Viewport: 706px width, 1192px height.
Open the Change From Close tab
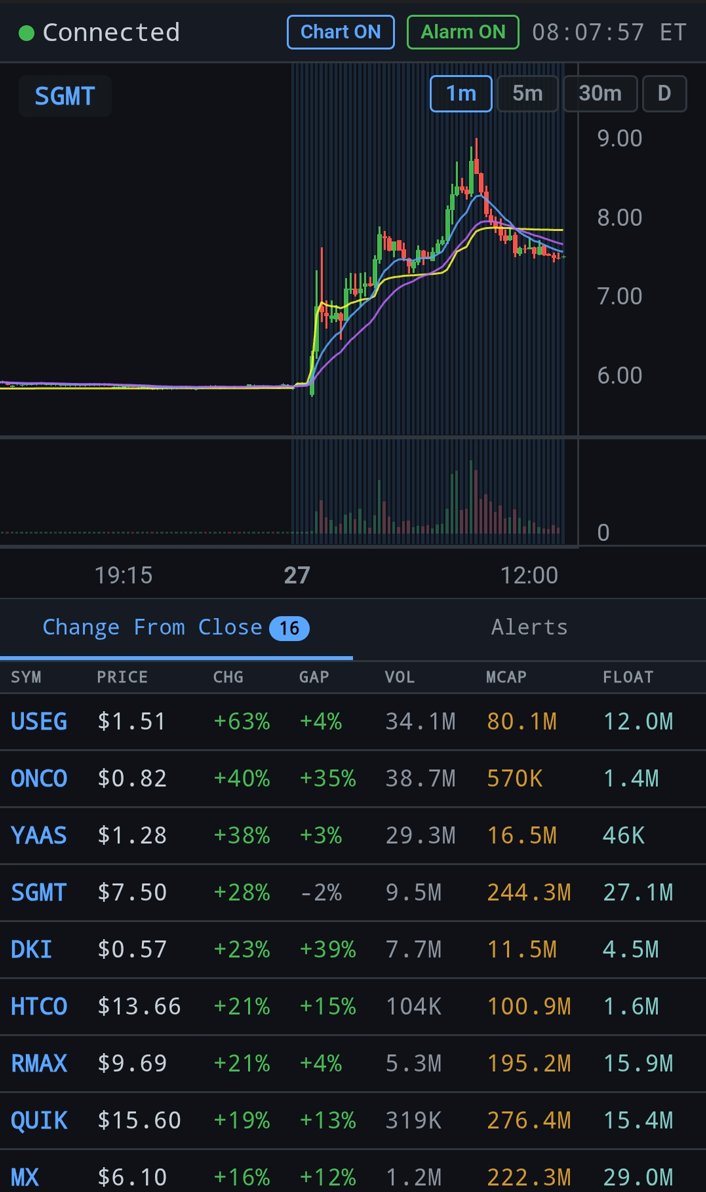tap(176, 628)
